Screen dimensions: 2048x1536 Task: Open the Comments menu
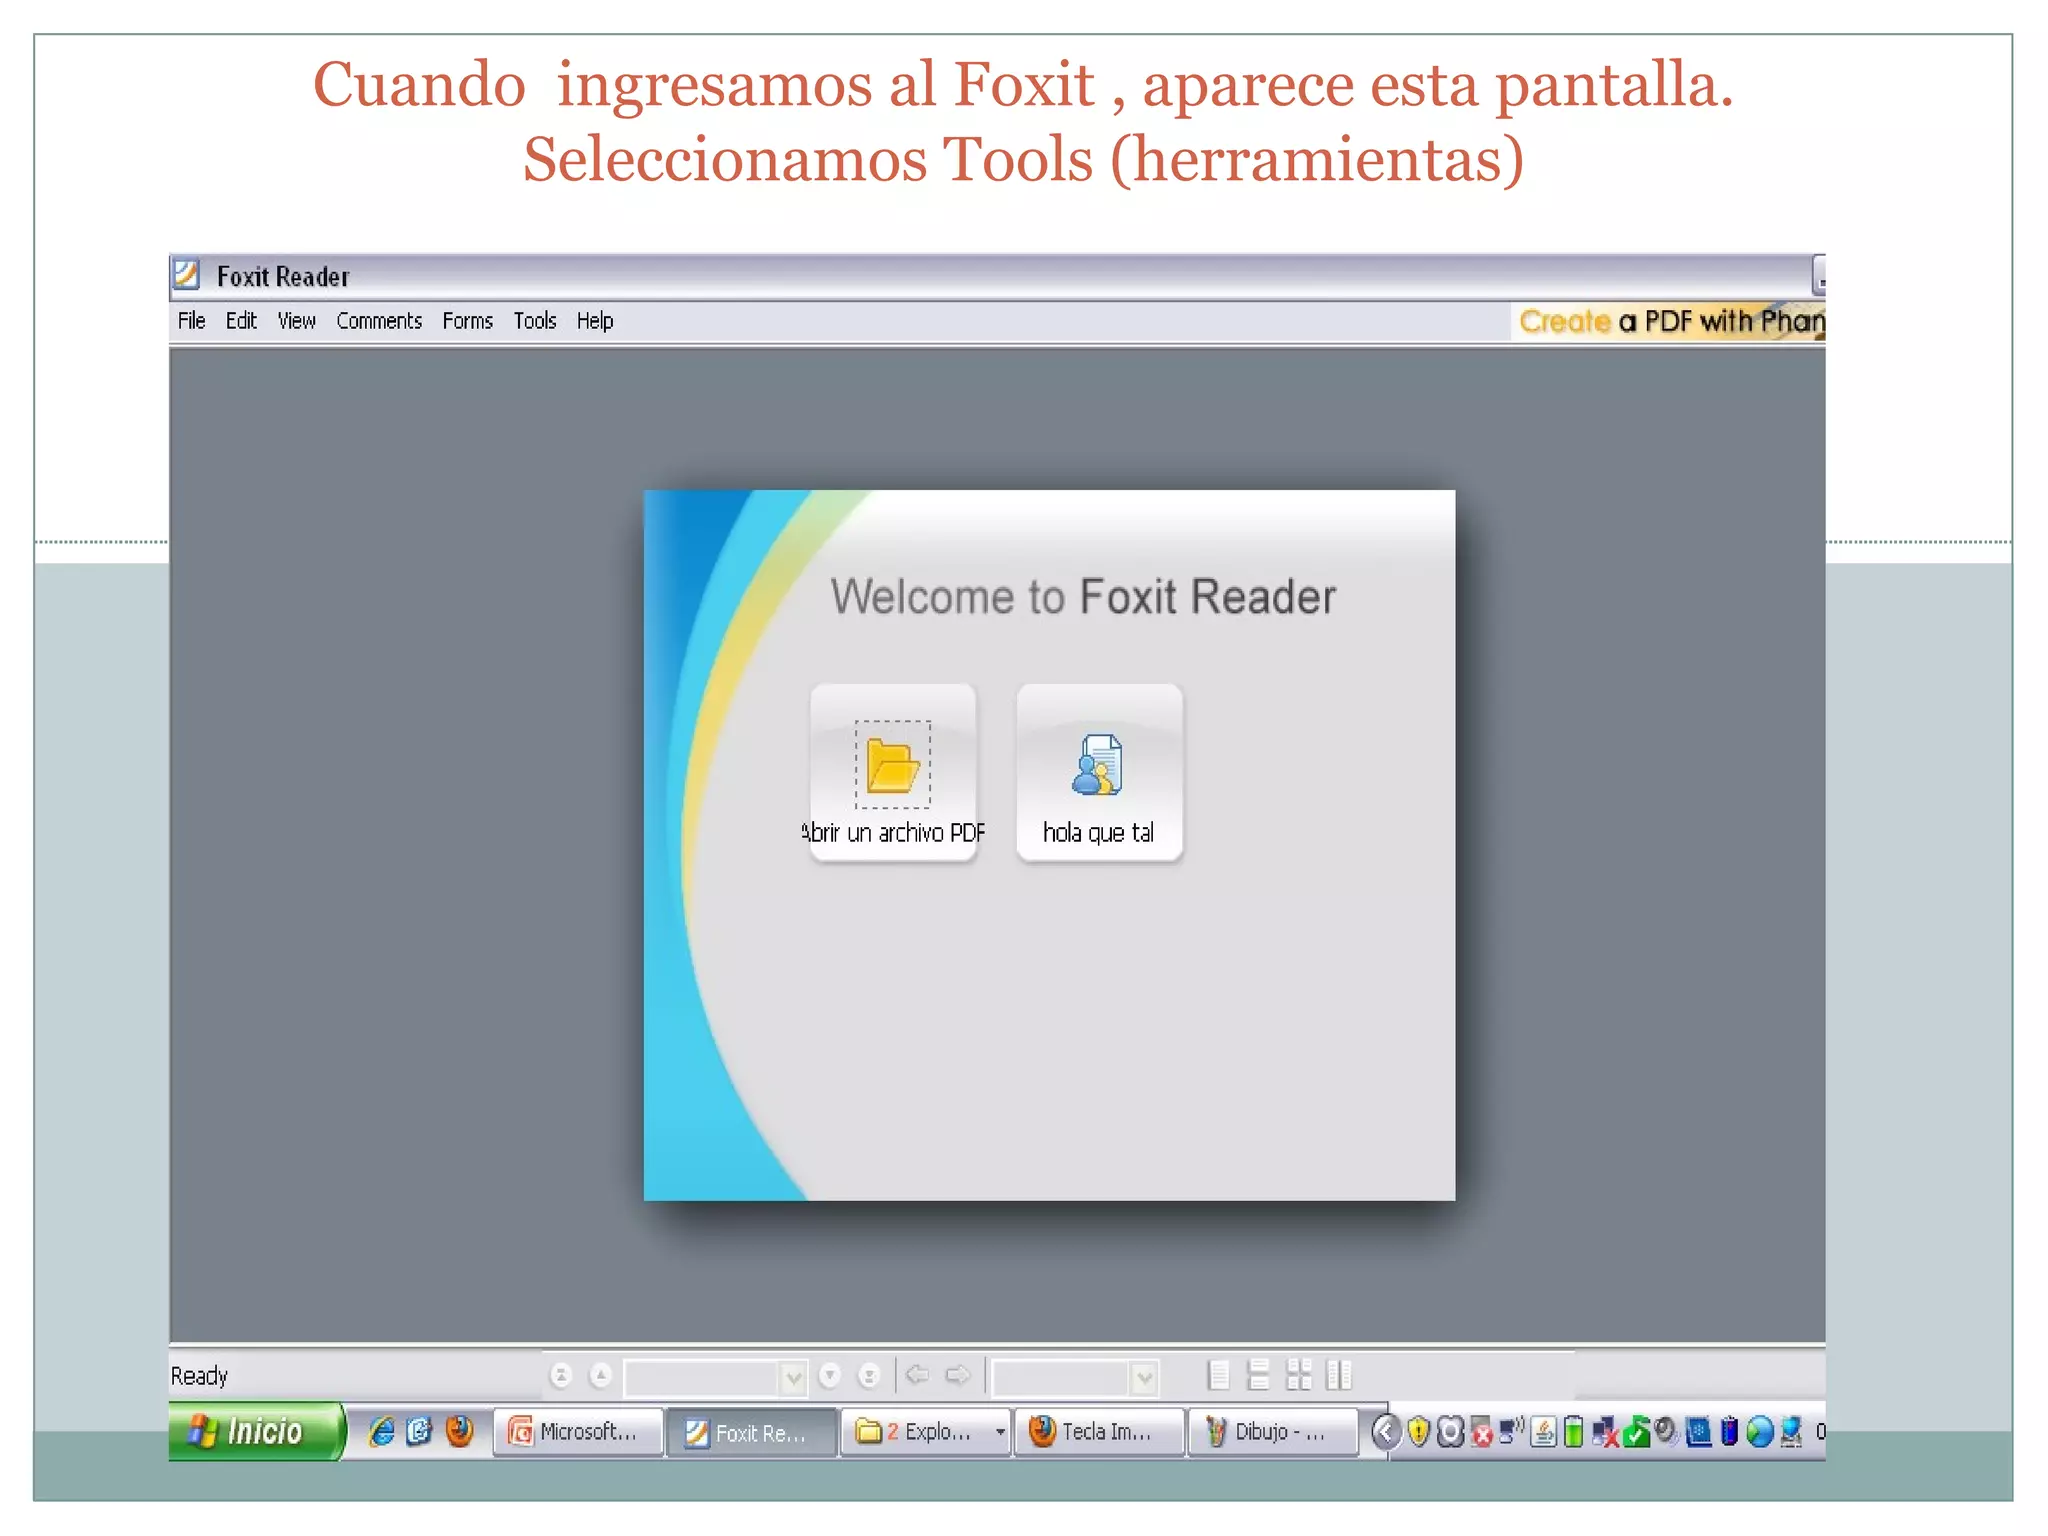(x=379, y=321)
